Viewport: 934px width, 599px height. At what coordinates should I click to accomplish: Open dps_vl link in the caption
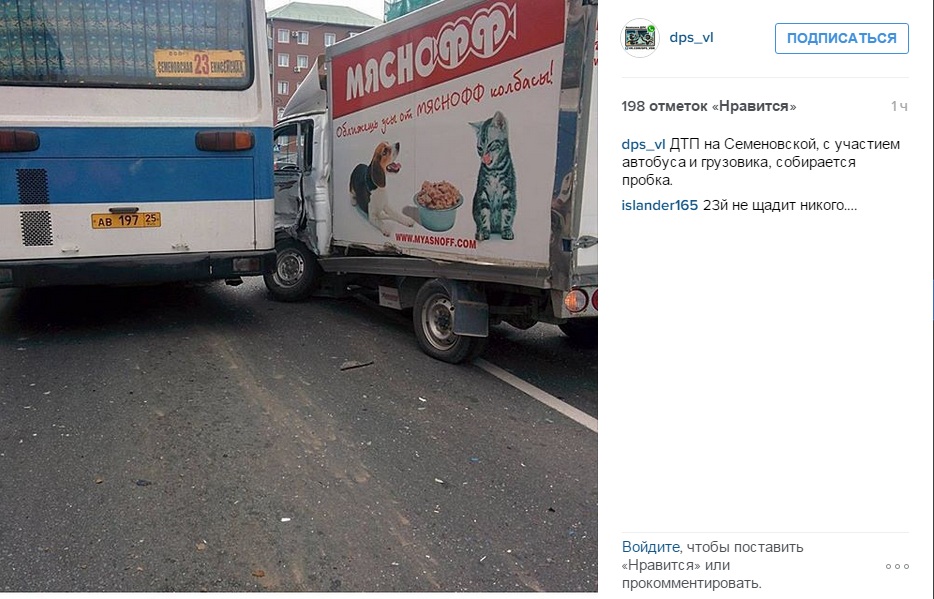pyautogui.click(x=643, y=144)
